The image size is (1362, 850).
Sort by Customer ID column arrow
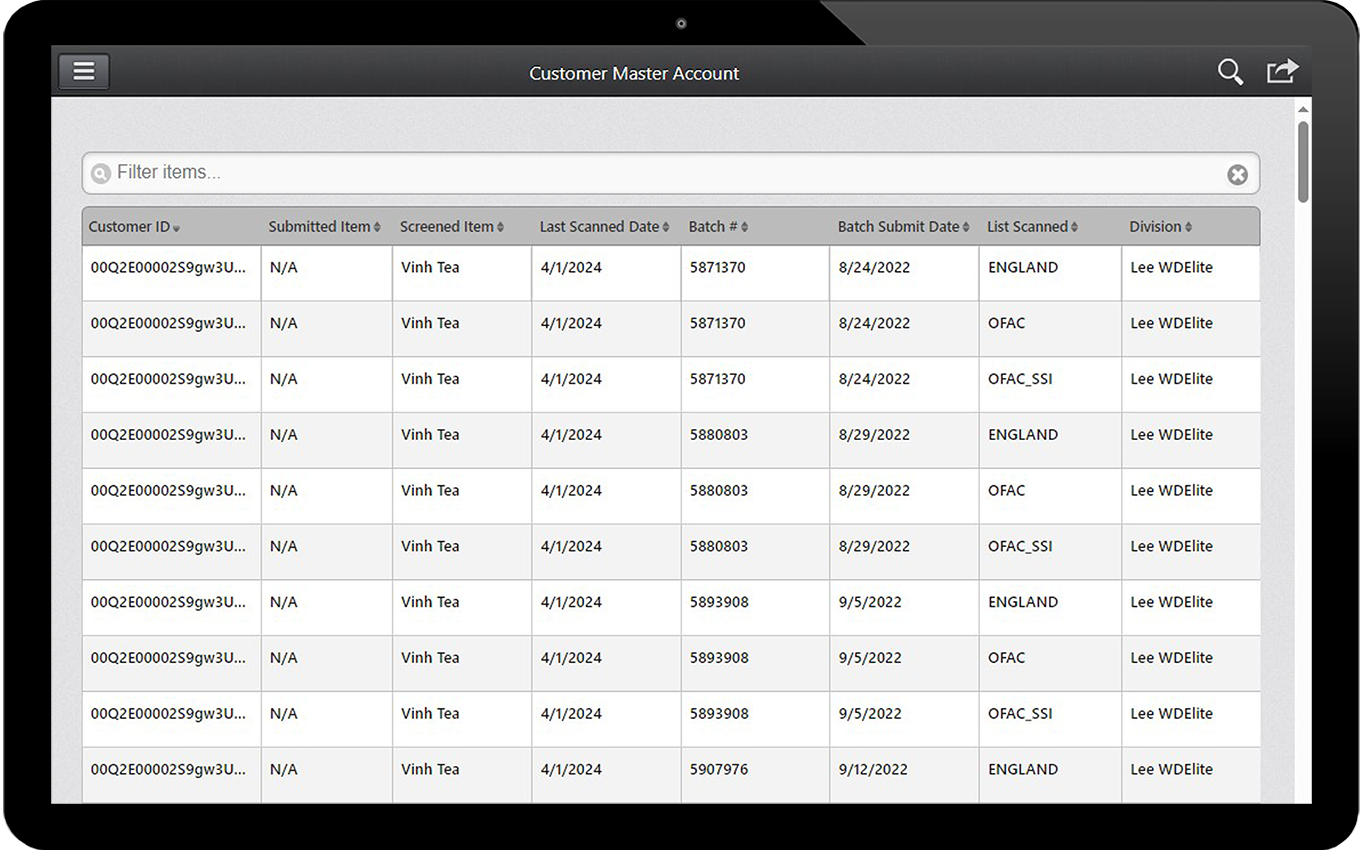[x=177, y=228]
